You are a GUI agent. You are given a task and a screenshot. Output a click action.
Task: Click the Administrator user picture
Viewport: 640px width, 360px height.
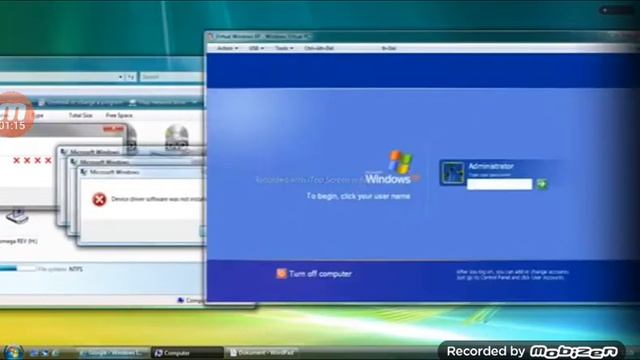(453, 173)
